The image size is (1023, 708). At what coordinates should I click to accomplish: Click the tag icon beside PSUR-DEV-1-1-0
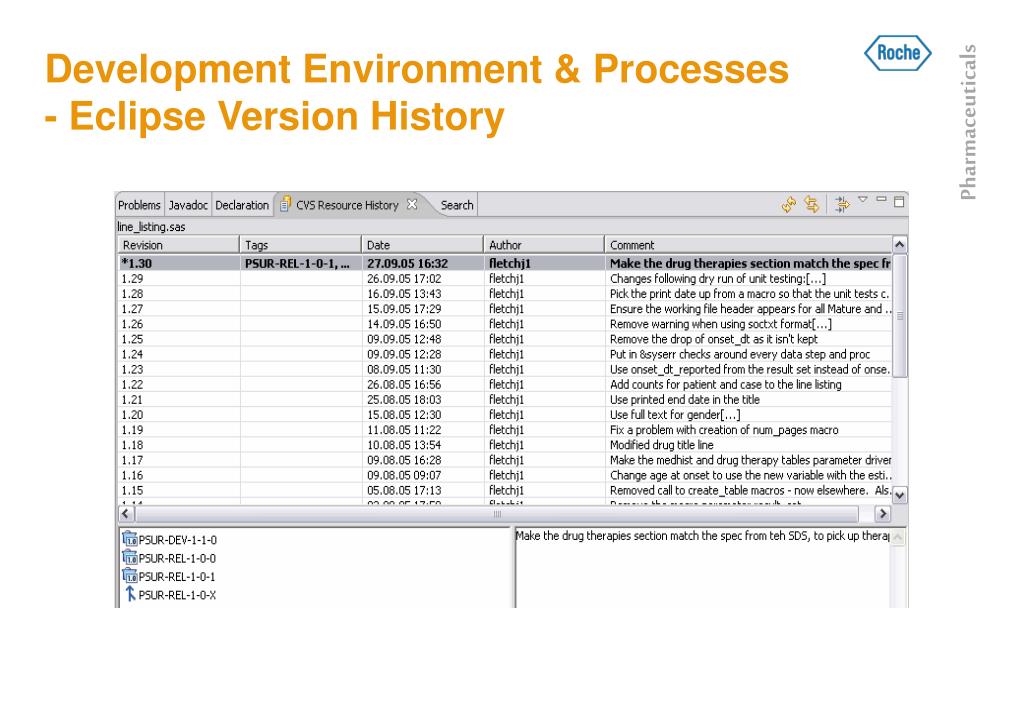[129, 539]
